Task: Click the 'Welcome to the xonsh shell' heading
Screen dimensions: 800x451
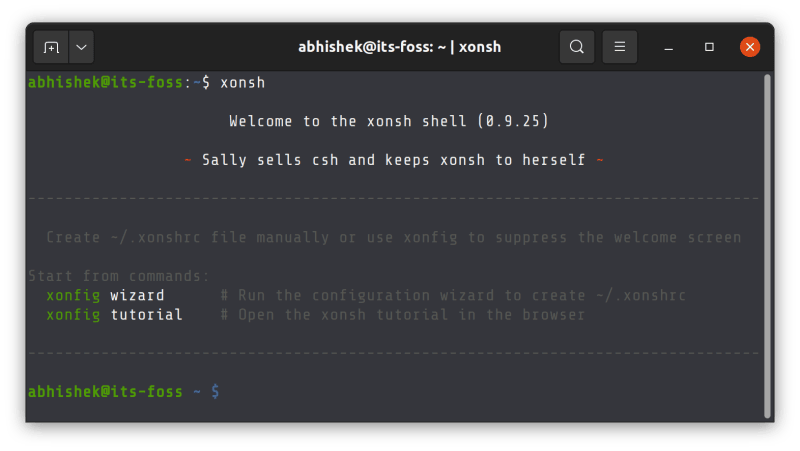Action: (x=350, y=121)
